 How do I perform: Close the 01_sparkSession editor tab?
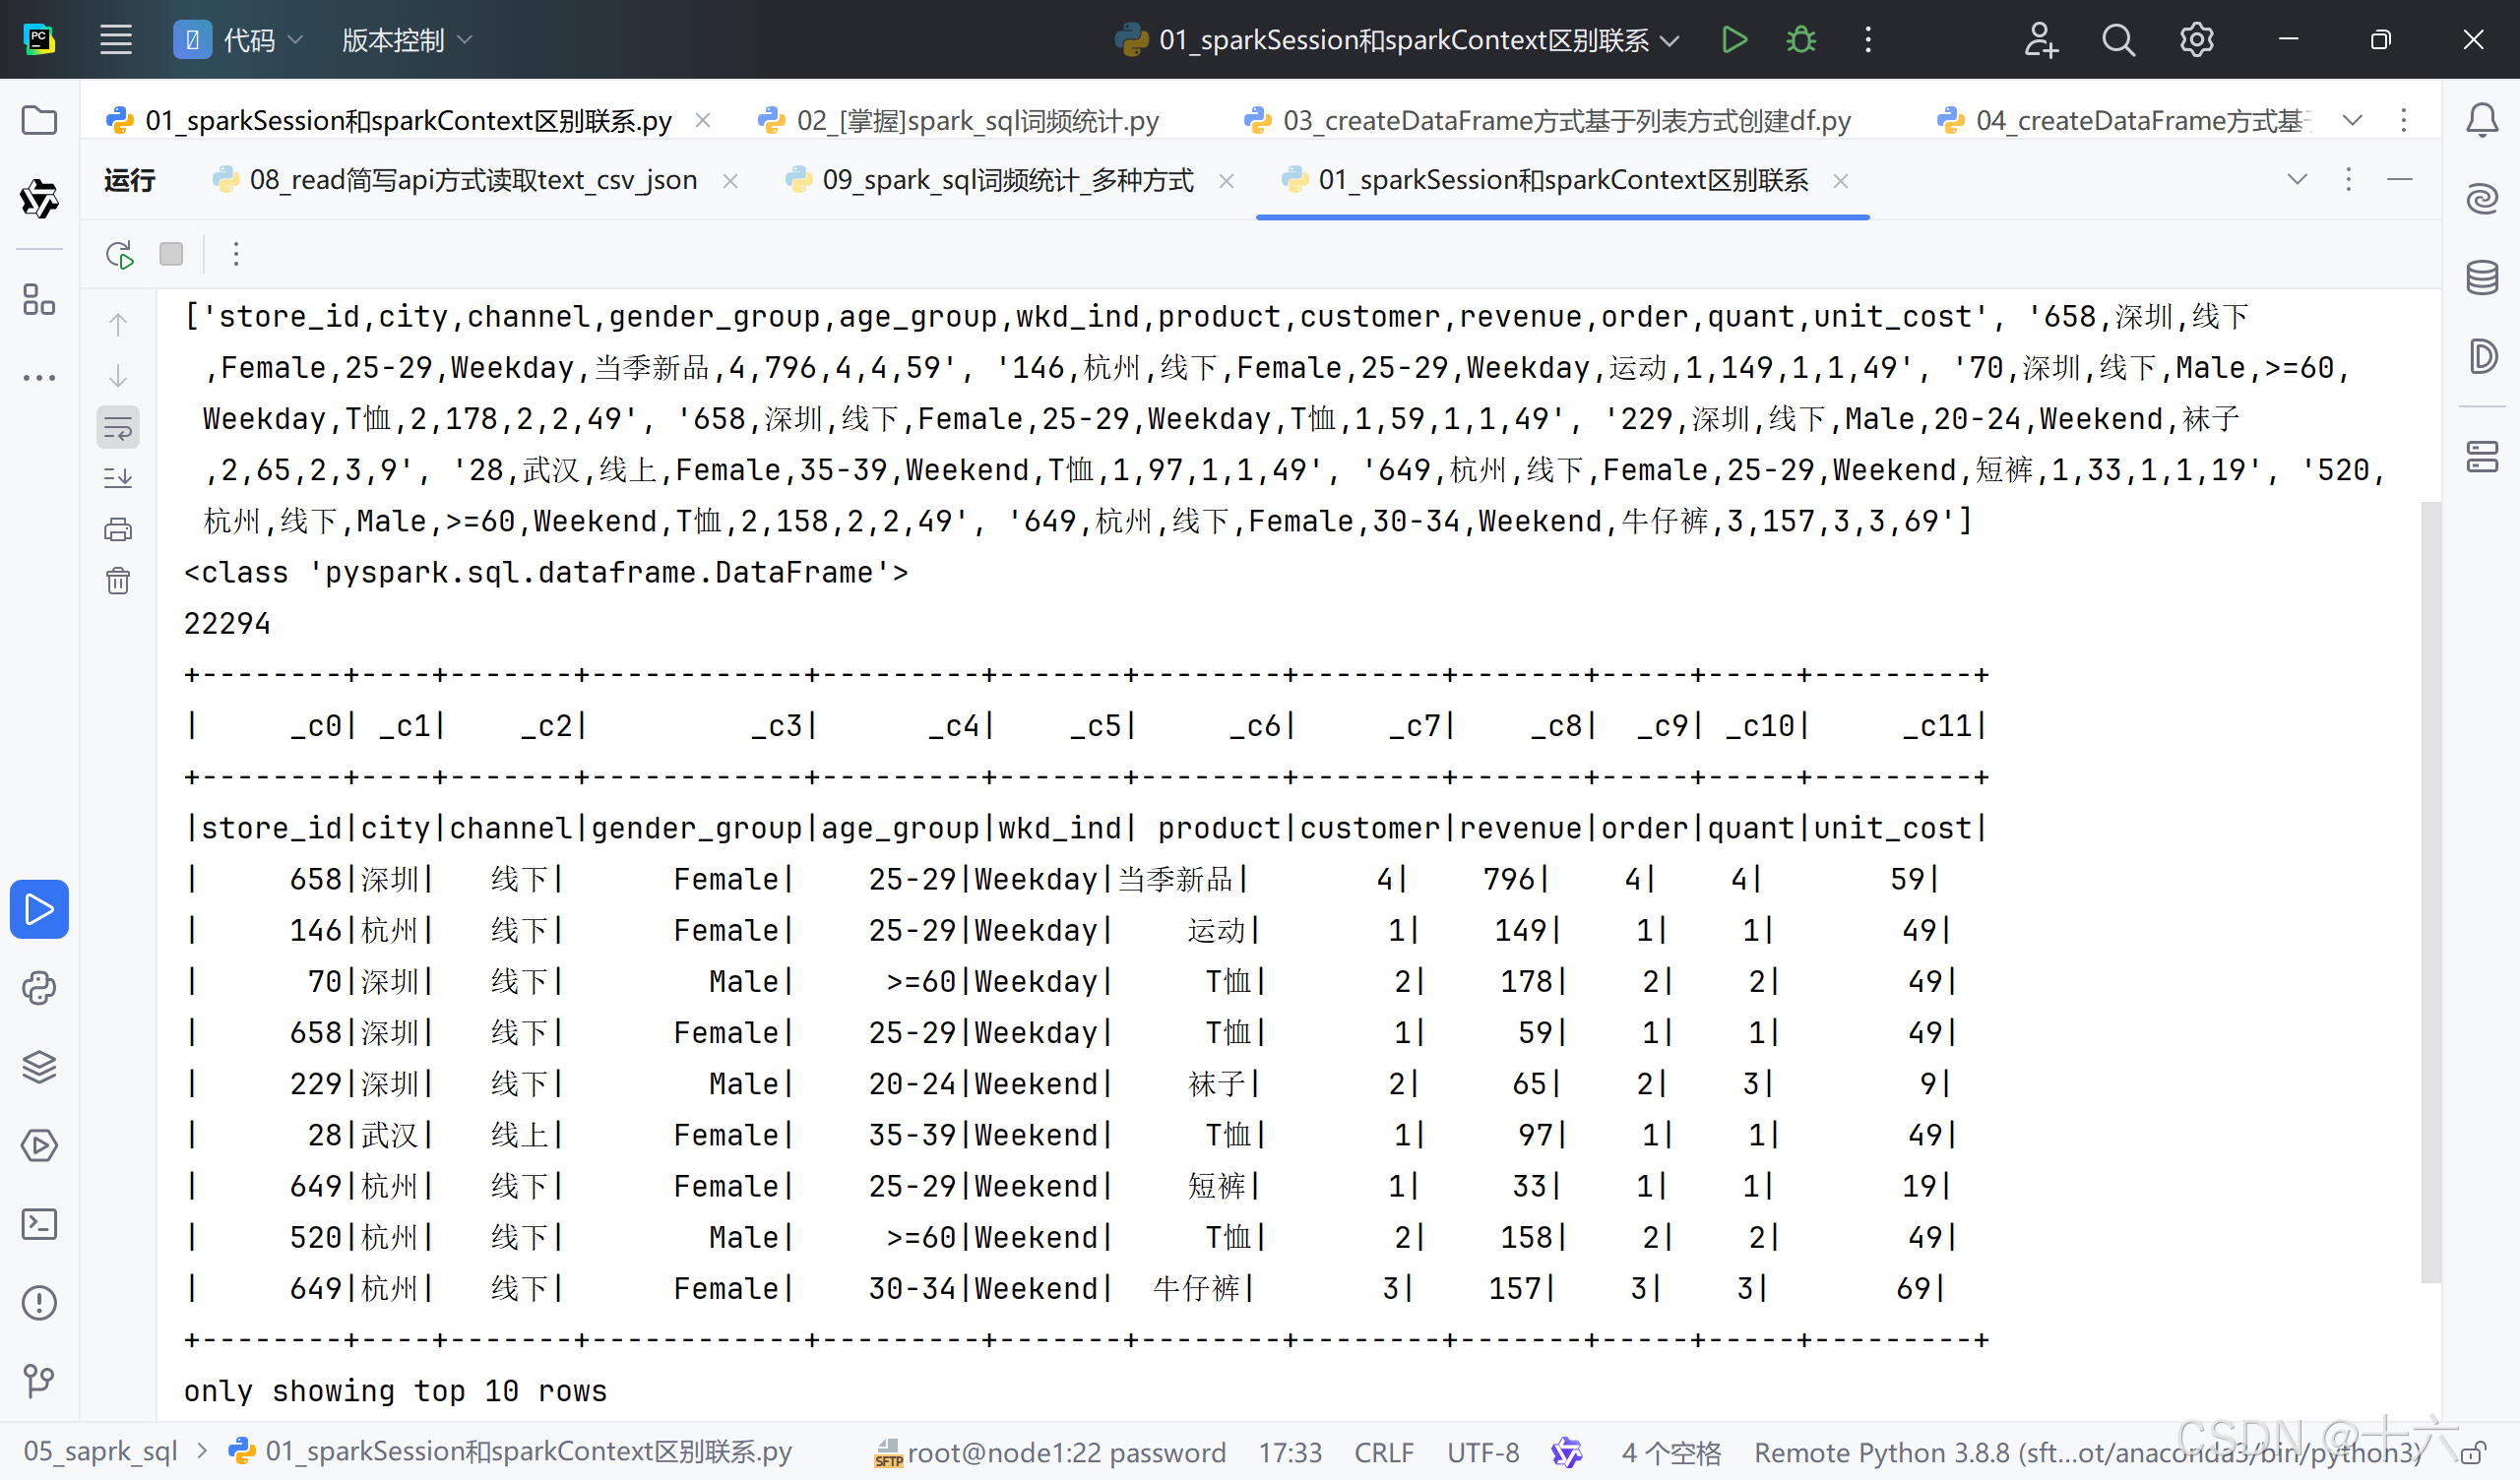(703, 121)
